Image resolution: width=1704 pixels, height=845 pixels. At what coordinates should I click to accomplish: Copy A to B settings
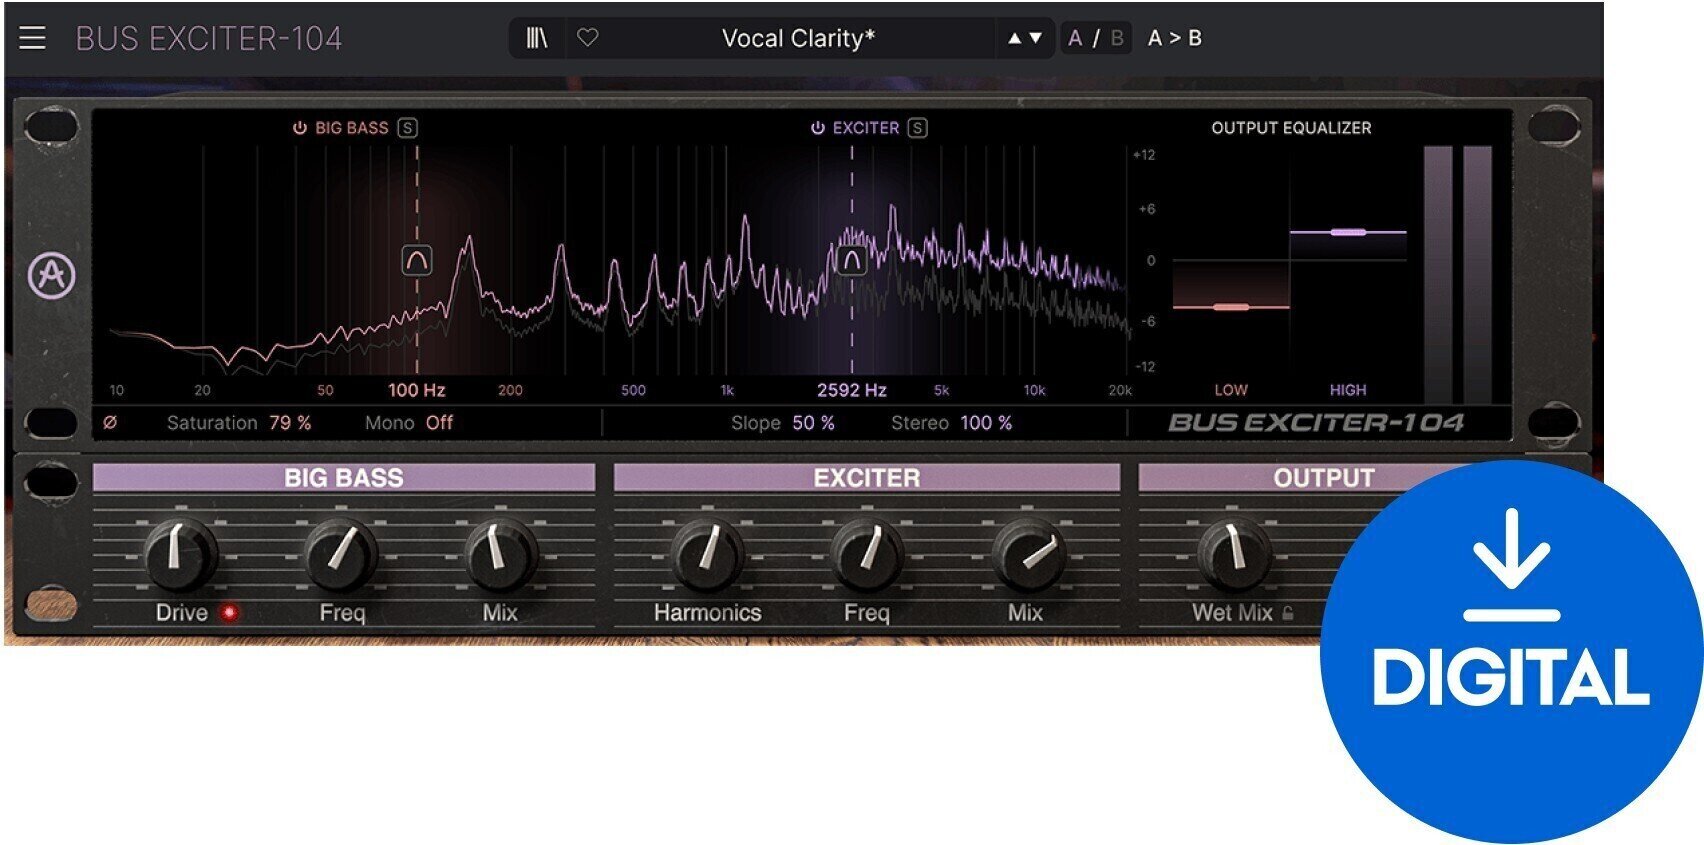tap(1175, 38)
